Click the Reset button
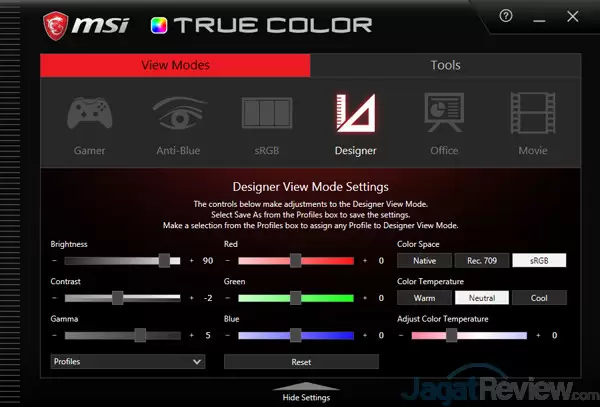 (x=301, y=362)
